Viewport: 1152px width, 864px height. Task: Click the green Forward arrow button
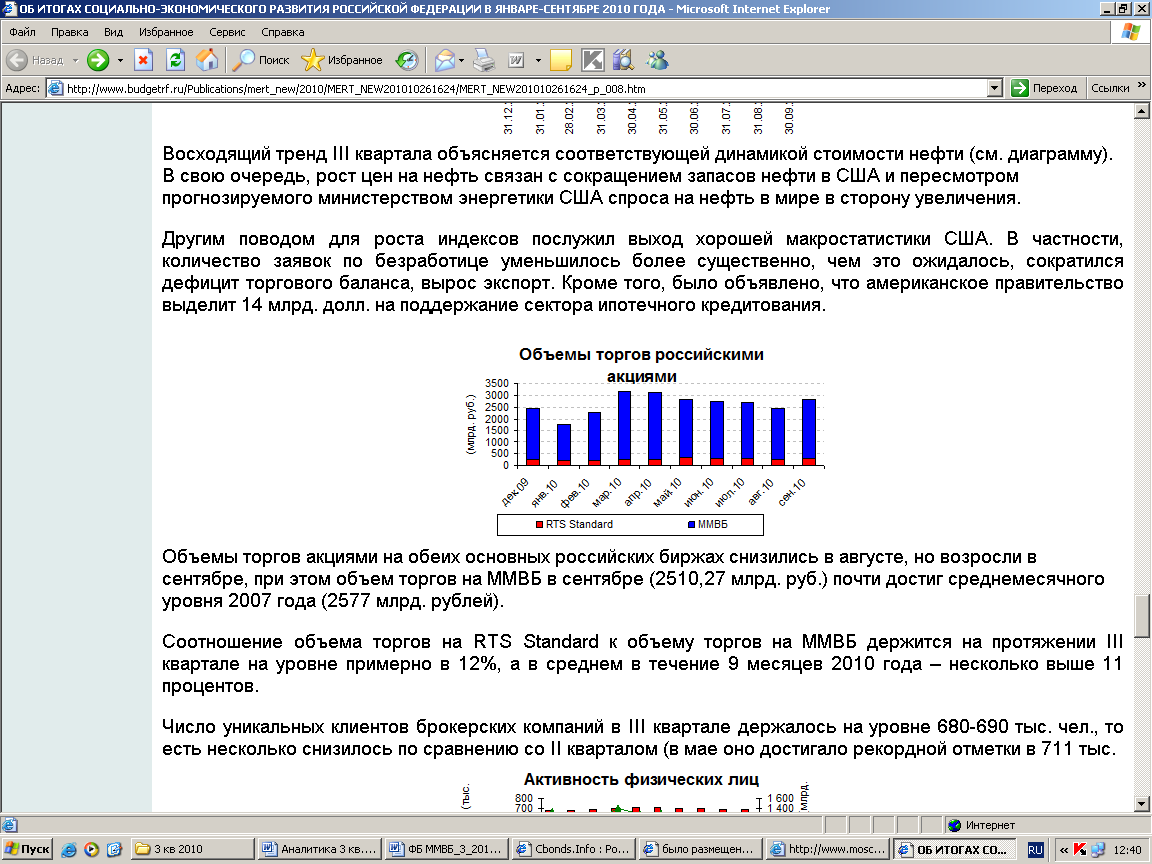point(98,60)
